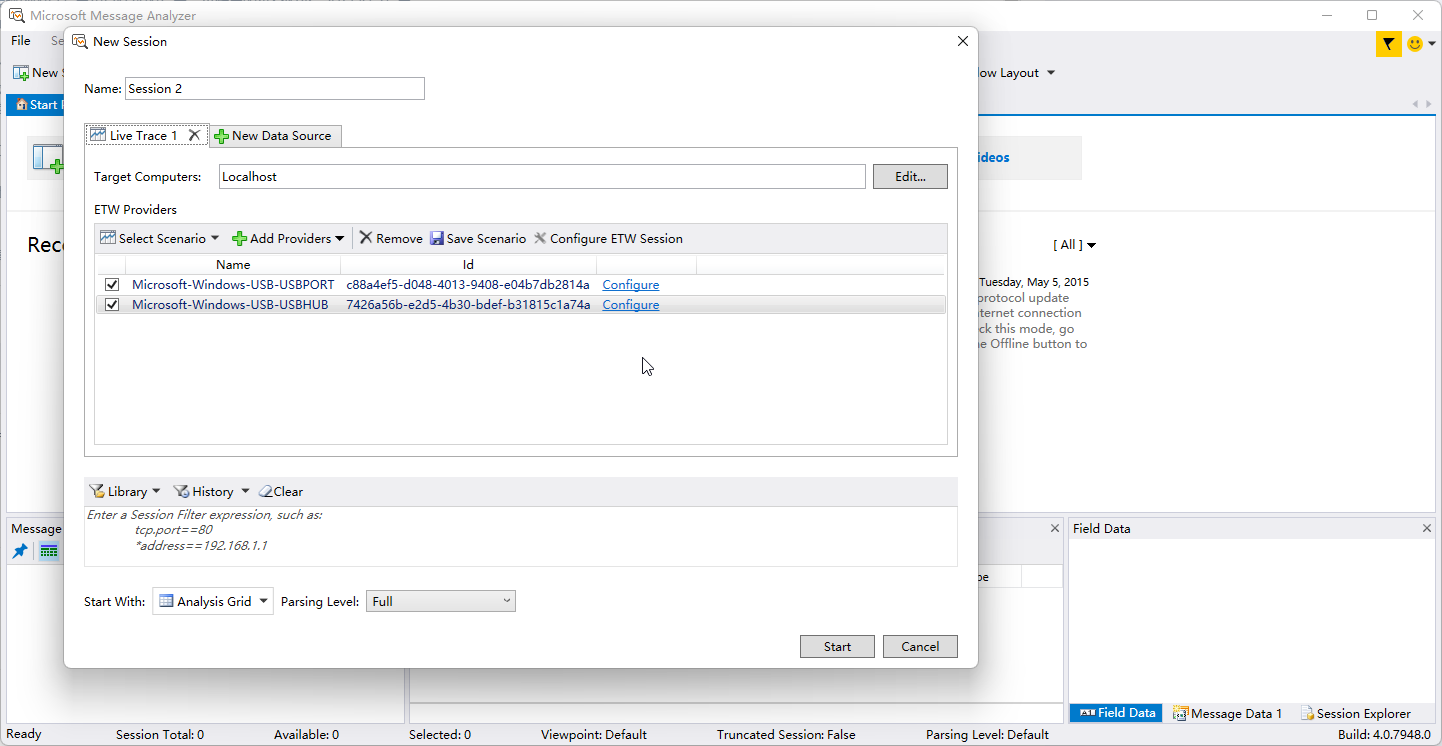The width and height of the screenshot is (1442, 746).
Task: Click the smiley feedback icon
Action: point(1415,43)
